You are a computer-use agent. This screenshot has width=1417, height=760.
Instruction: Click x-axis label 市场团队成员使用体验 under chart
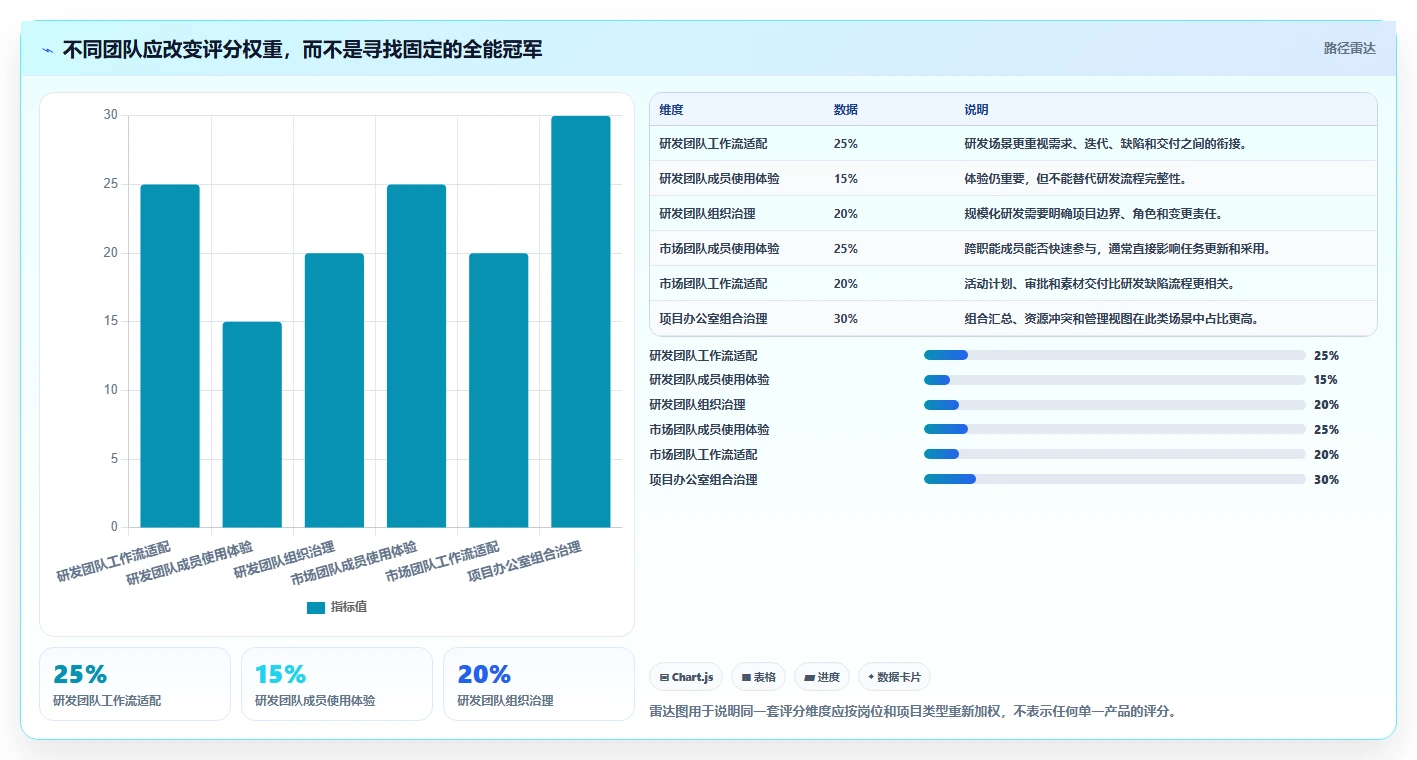tap(354, 564)
